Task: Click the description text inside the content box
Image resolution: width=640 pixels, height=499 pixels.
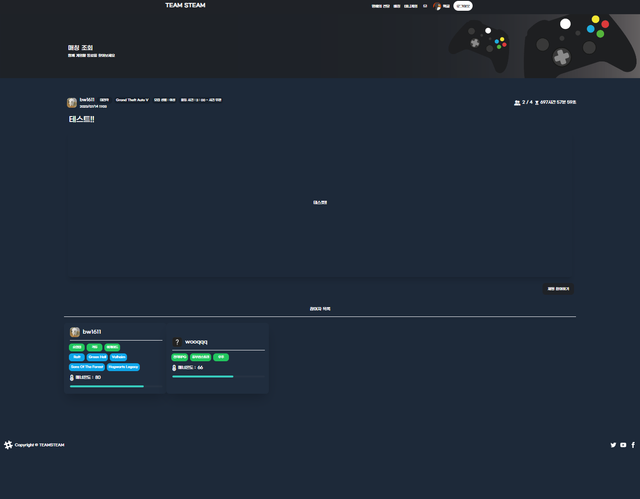Action: (x=320, y=203)
